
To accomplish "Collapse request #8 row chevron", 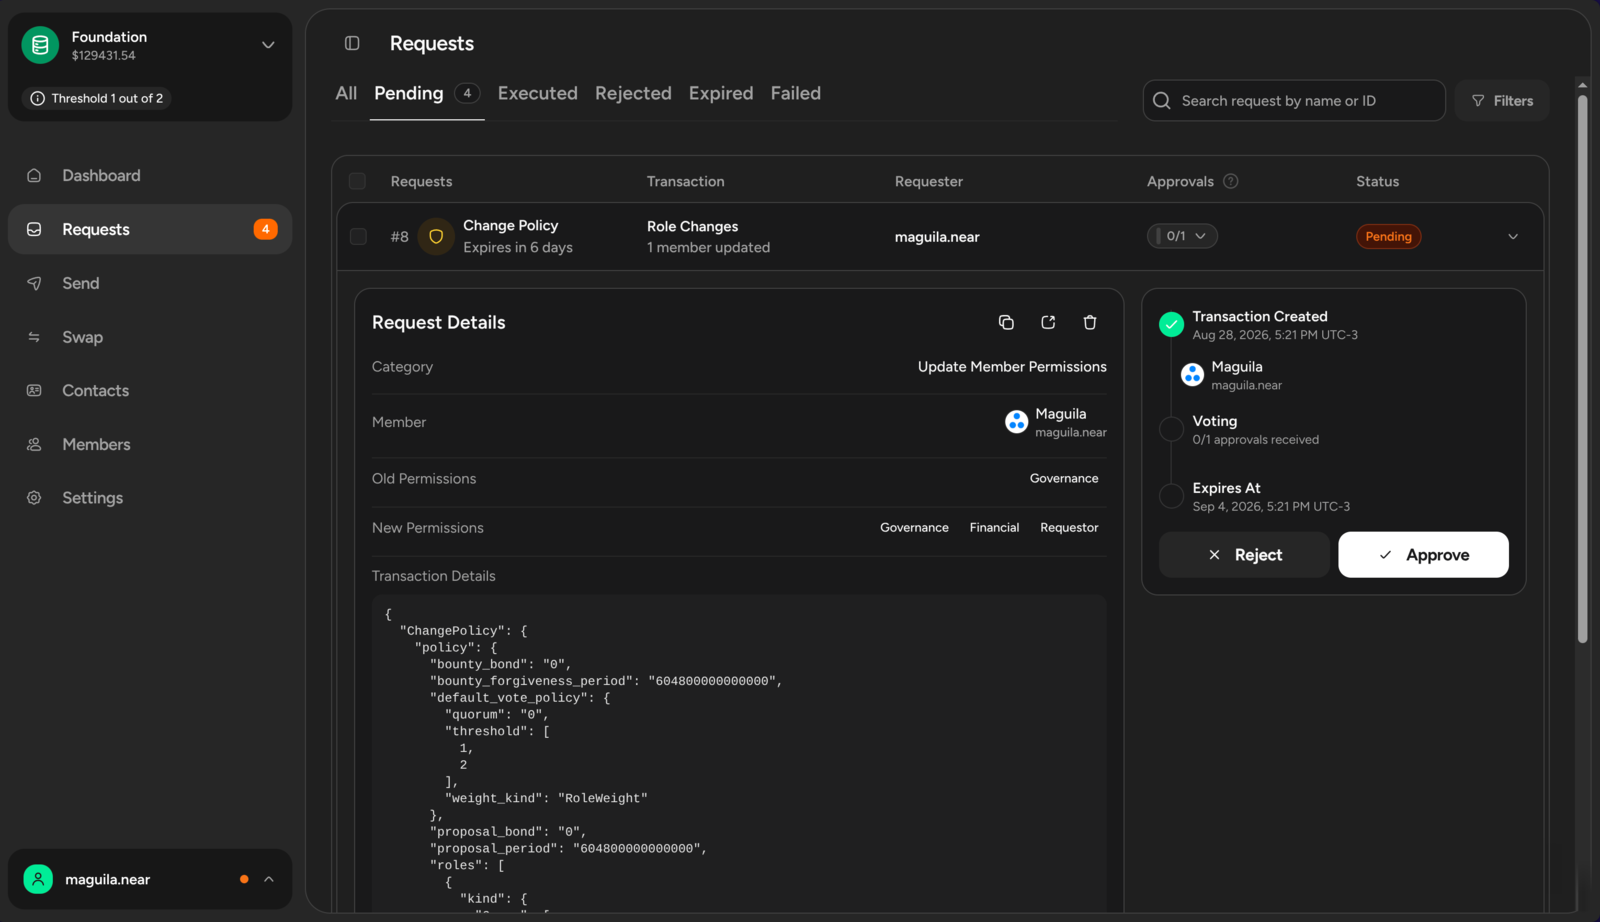I will click(x=1513, y=237).
